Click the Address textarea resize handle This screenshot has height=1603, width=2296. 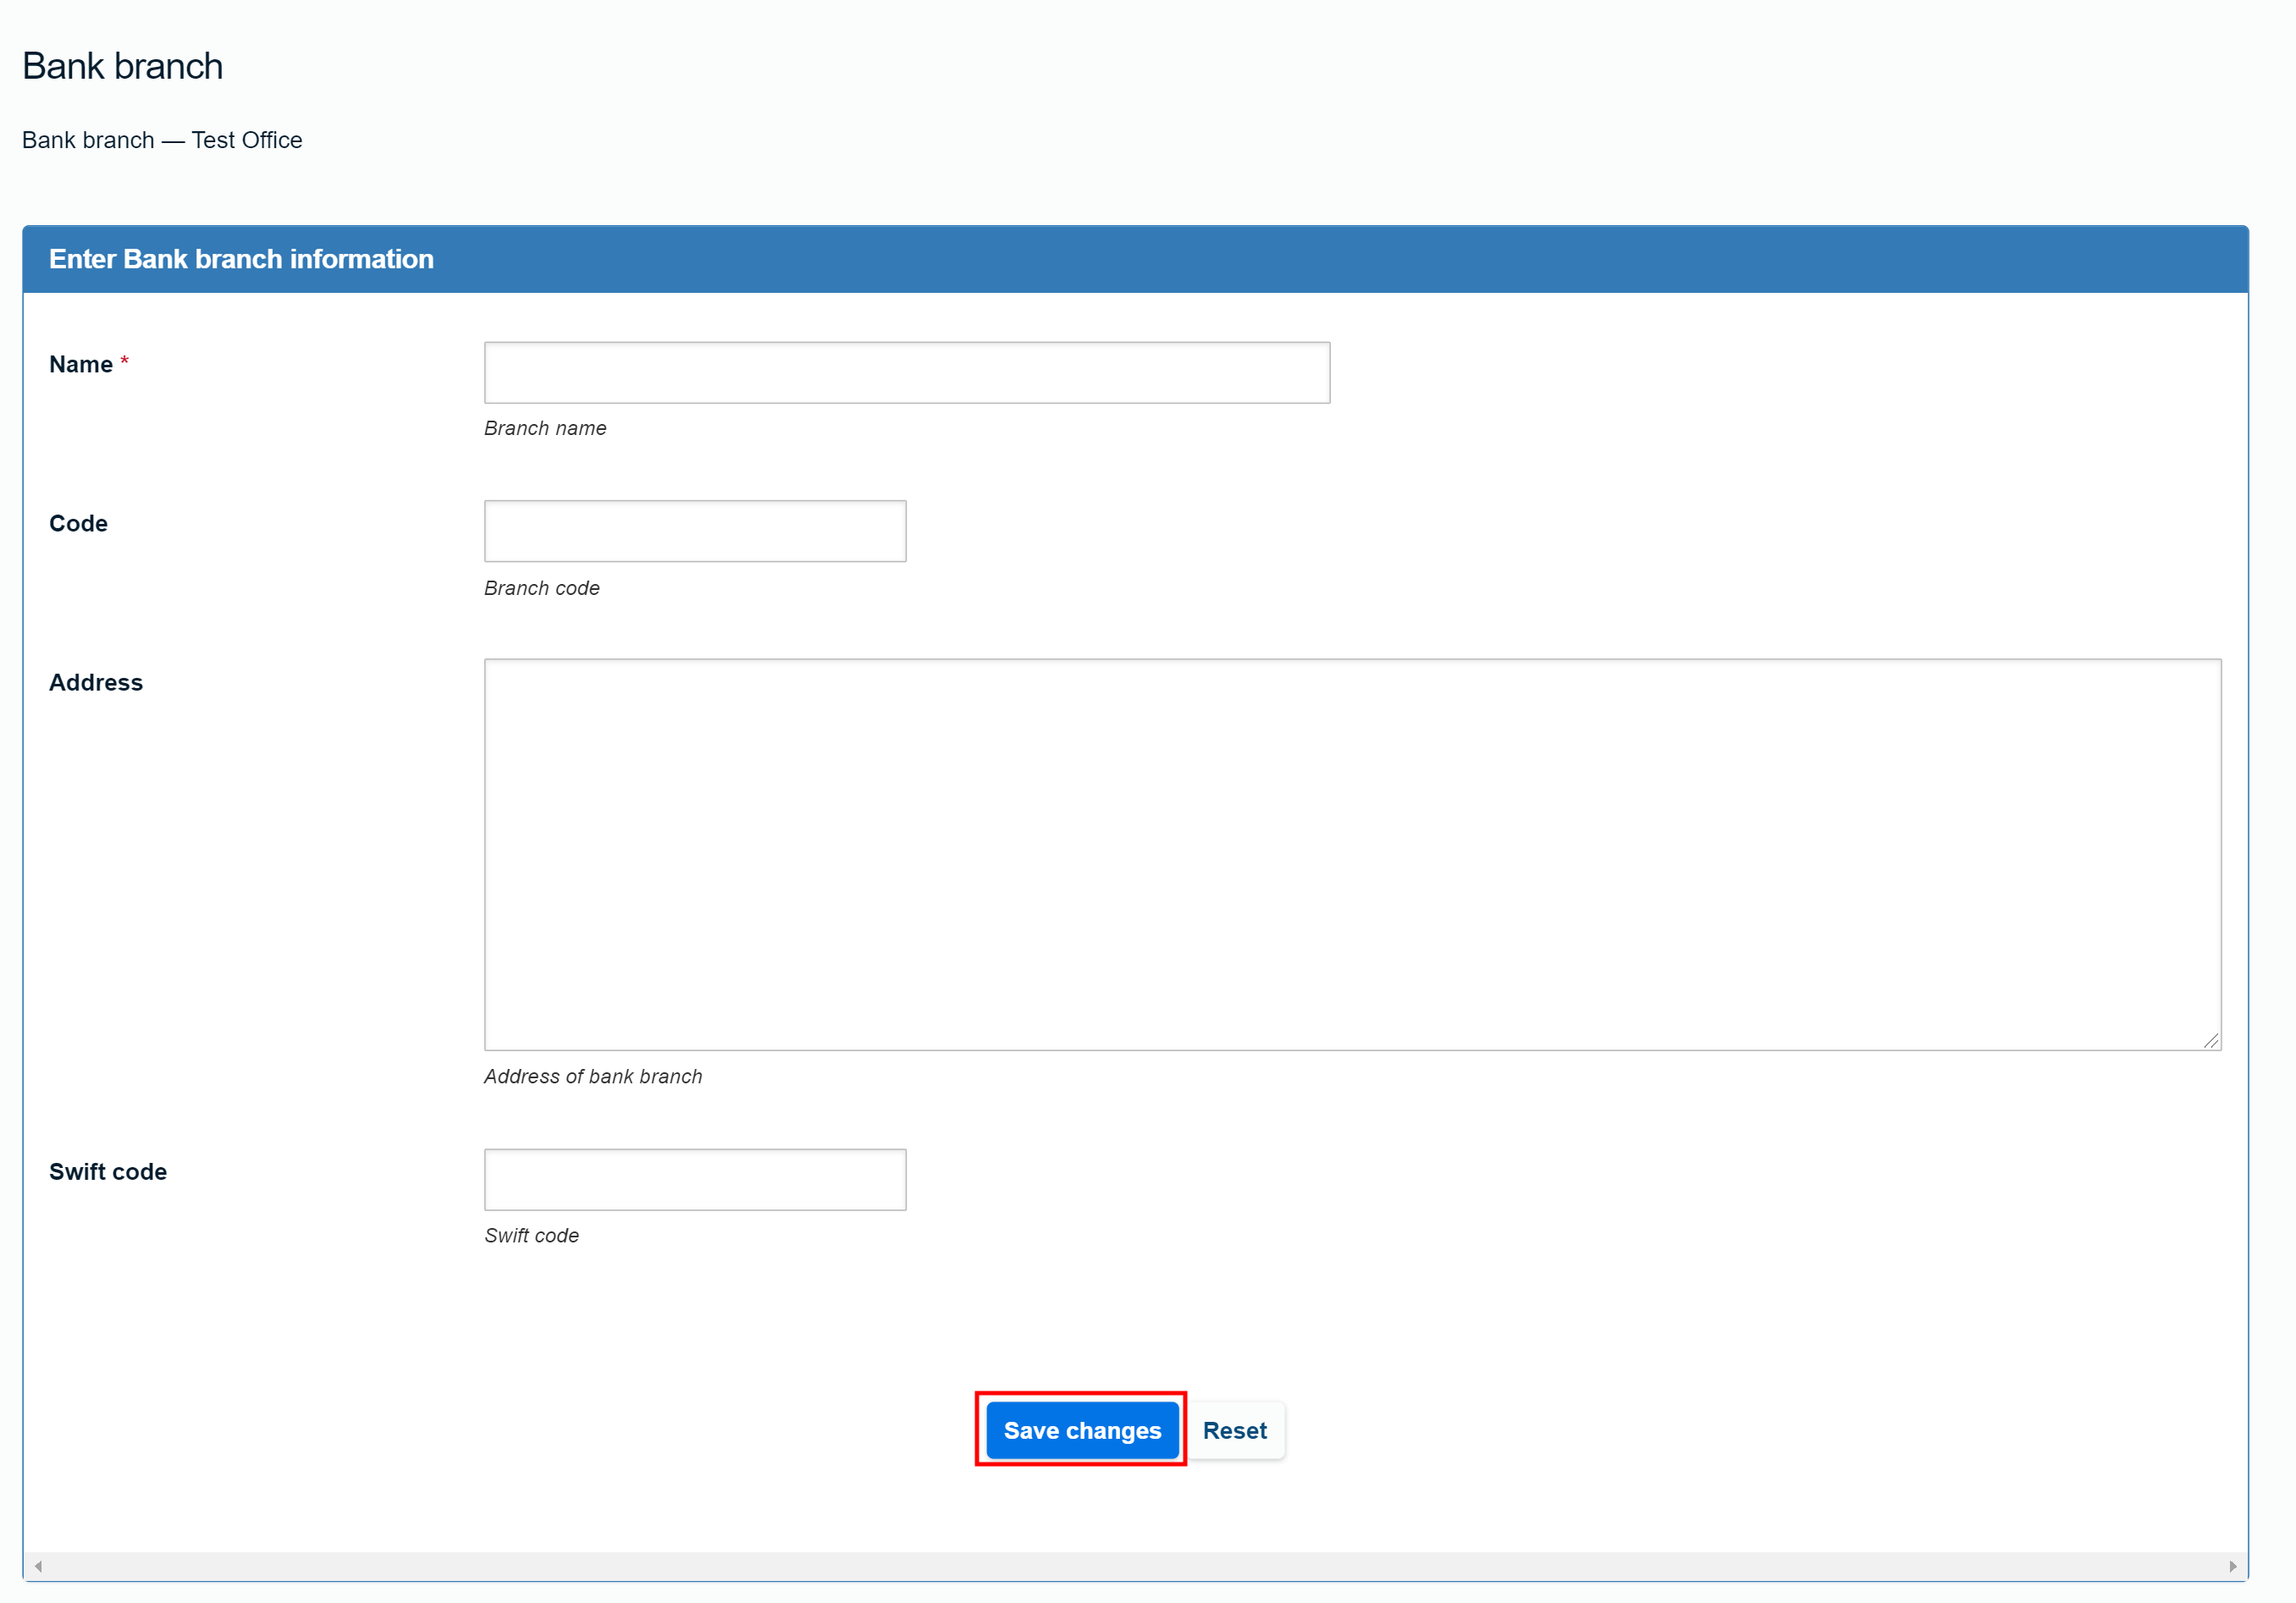tap(2210, 1040)
